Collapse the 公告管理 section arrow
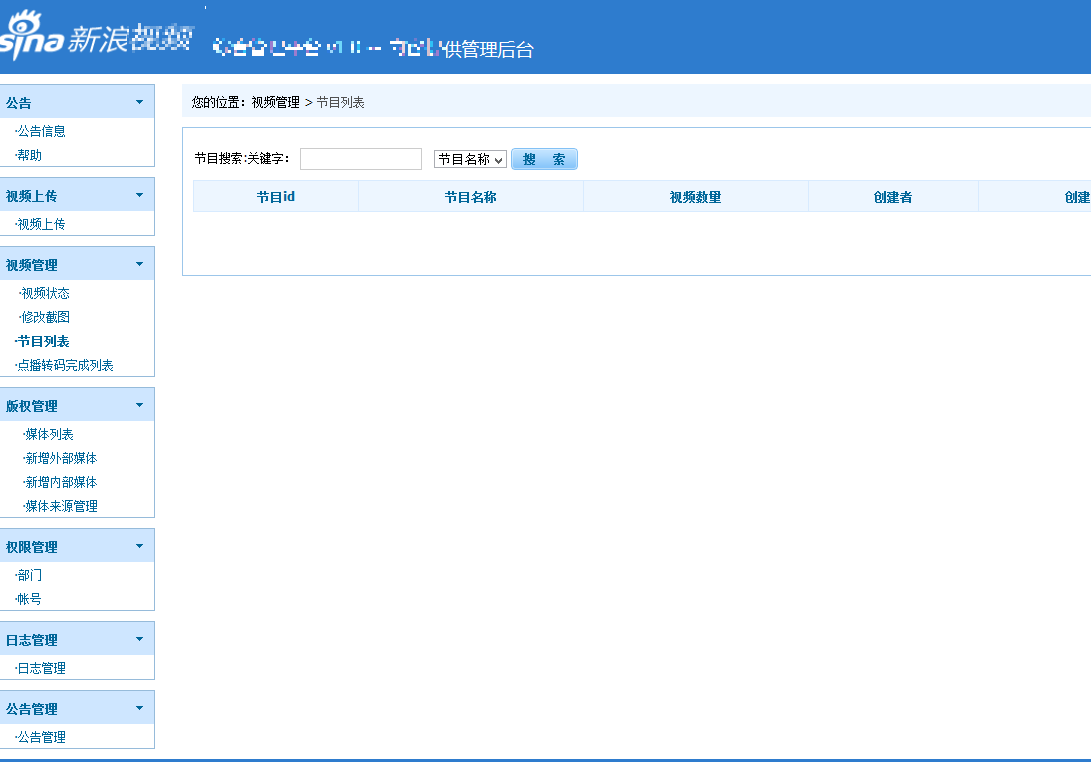This screenshot has height=762, width=1091. point(139,708)
